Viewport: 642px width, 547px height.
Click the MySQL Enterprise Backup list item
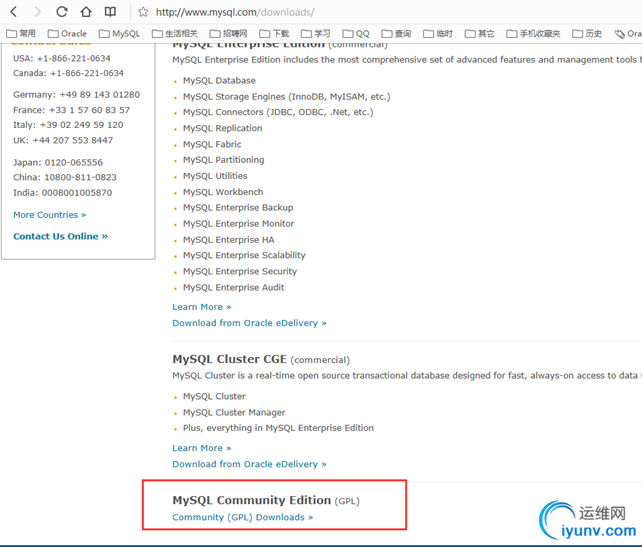(x=238, y=208)
